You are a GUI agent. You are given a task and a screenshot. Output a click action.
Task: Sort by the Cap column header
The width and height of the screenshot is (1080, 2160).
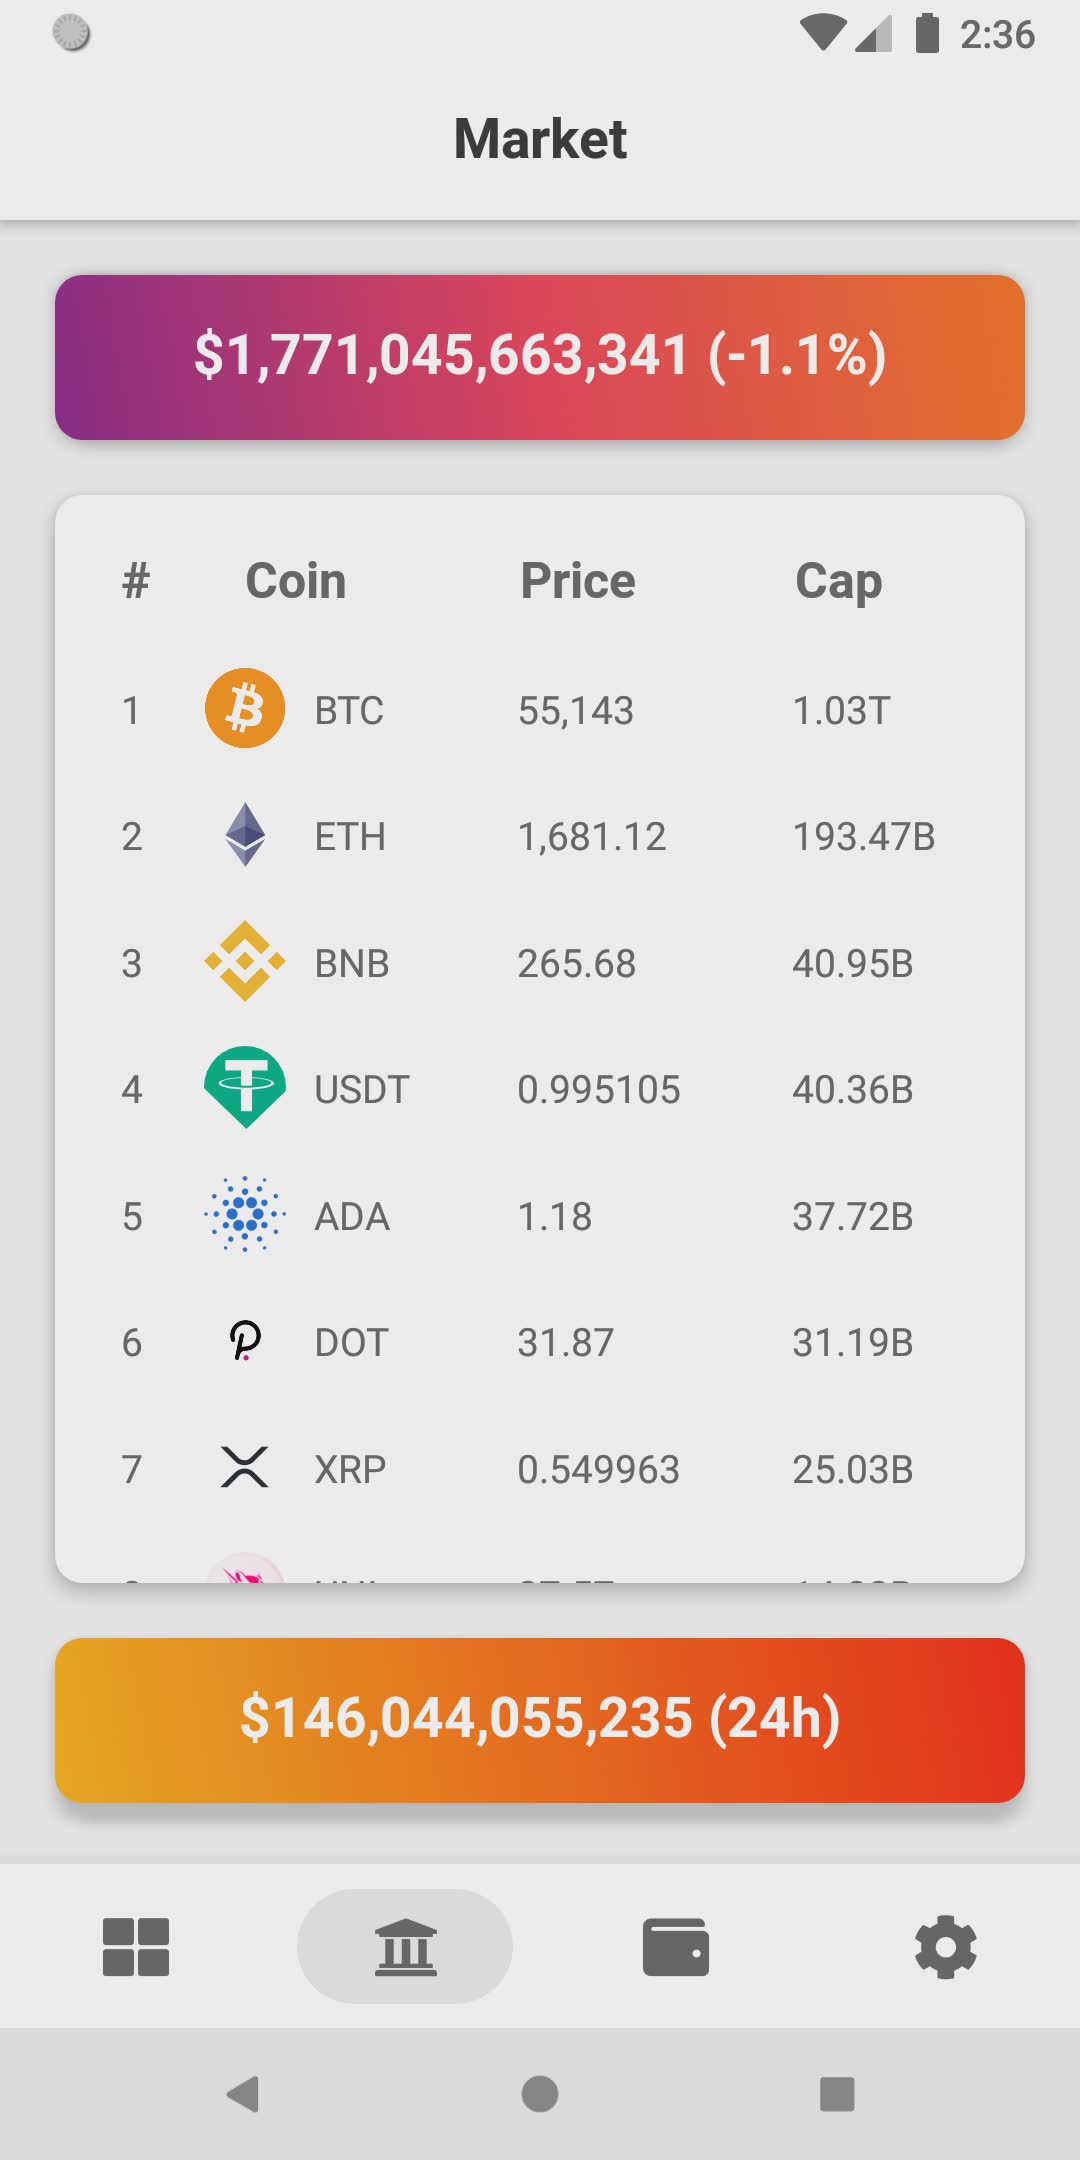(838, 581)
